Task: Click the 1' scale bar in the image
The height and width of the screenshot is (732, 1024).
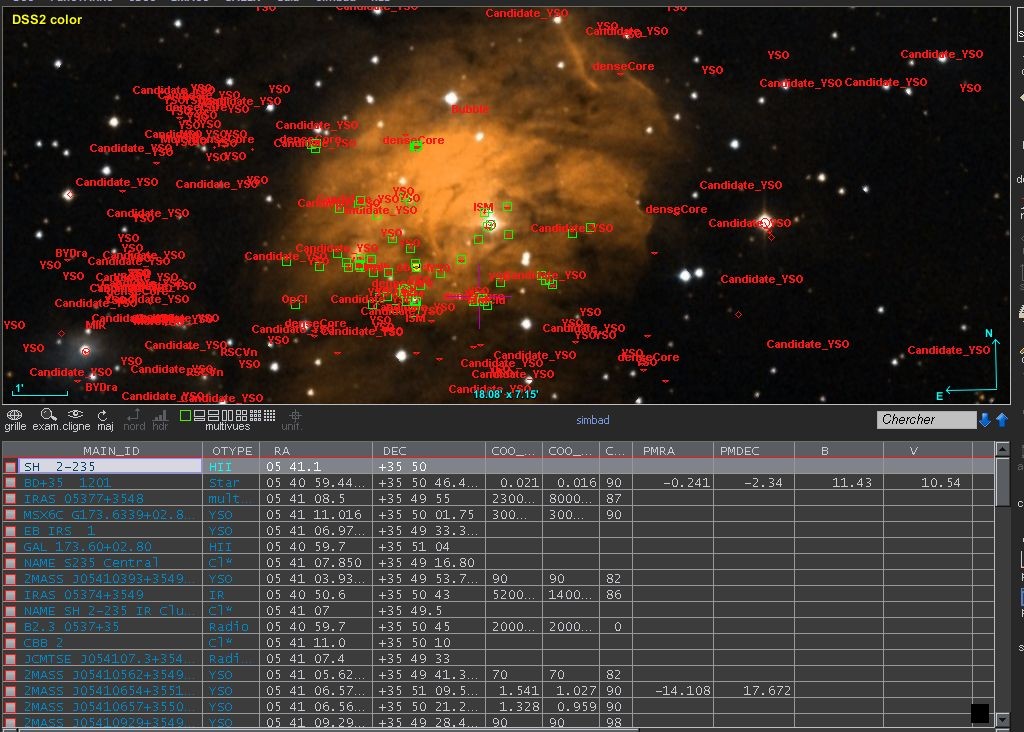Action: (x=40, y=390)
